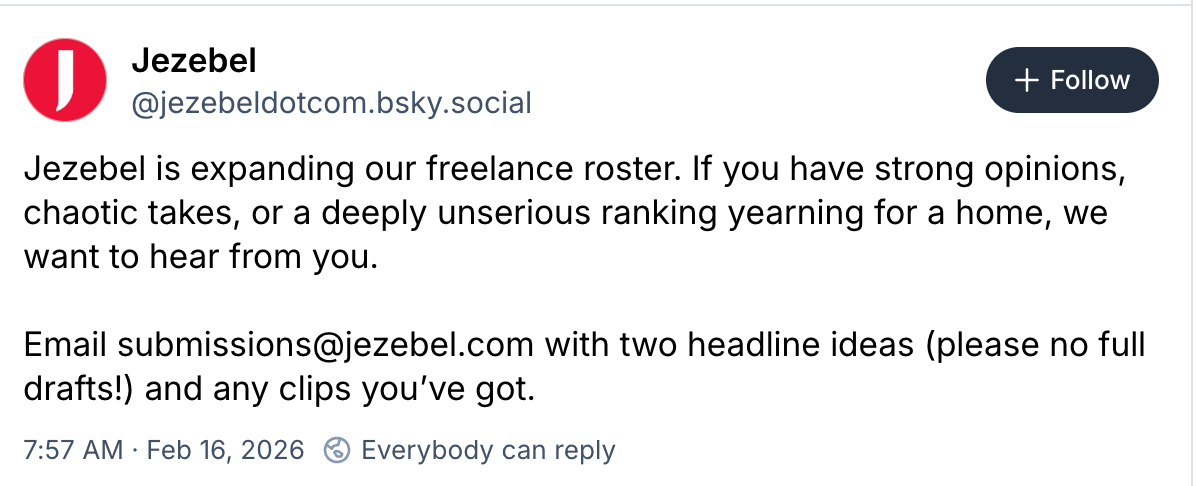Open the 7:57 AM post timestamp

tap(72, 450)
